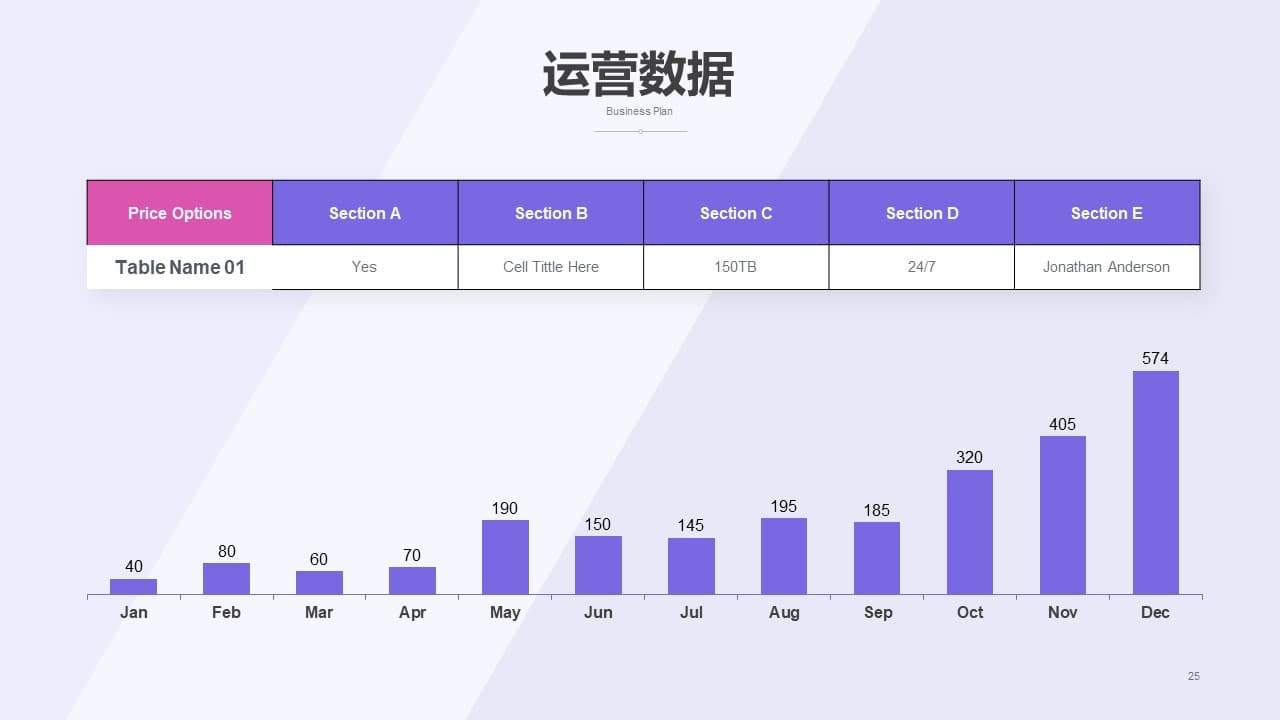Click the Table Name 01 row label
The height and width of the screenshot is (720, 1280).
tap(180, 267)
